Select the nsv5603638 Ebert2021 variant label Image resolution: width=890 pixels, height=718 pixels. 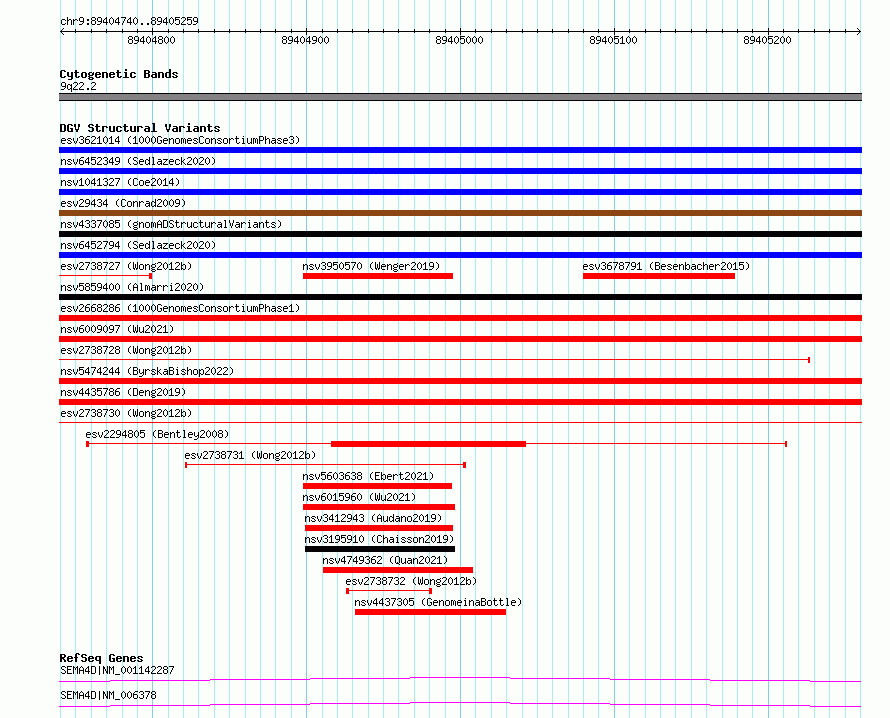point(368,476)
